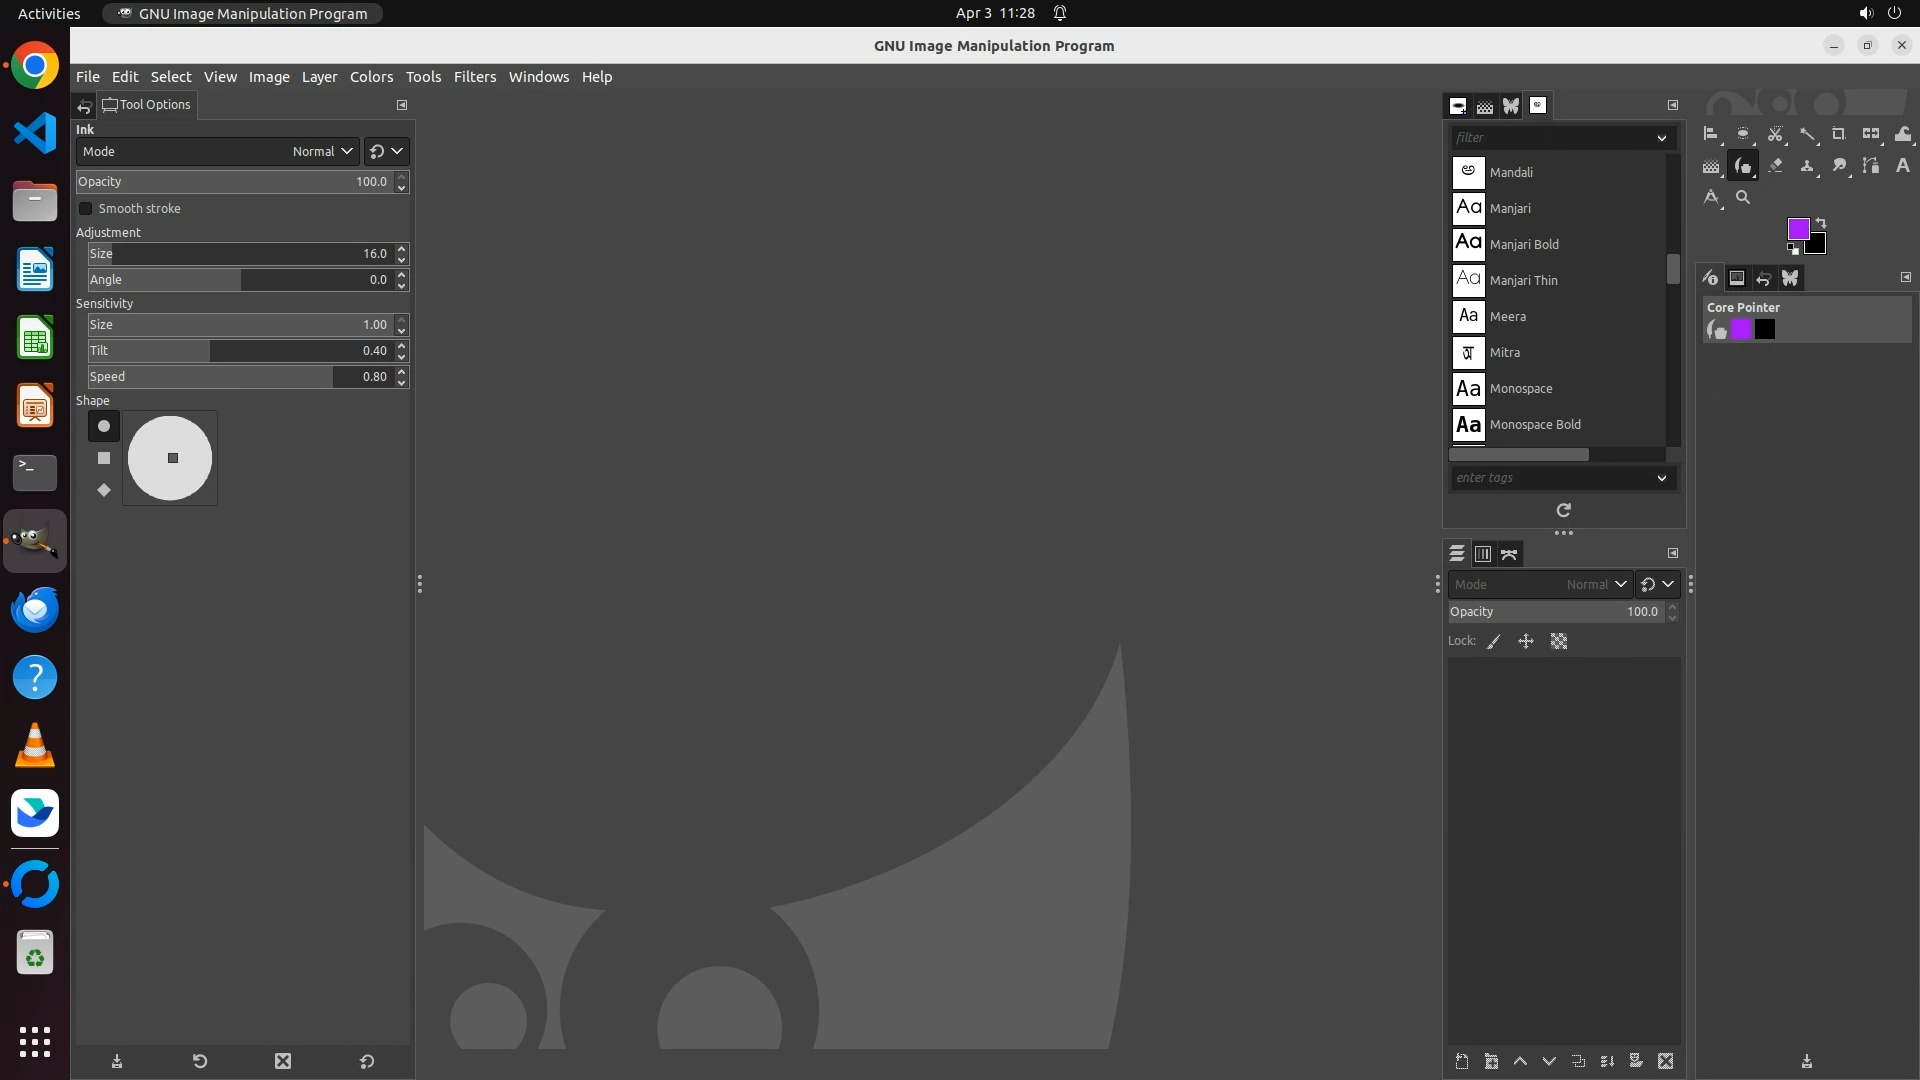The height and width of the screenshot is (1080, 1920).
Task: Choose the Crop tool
Action: (x=1838, y=134)
